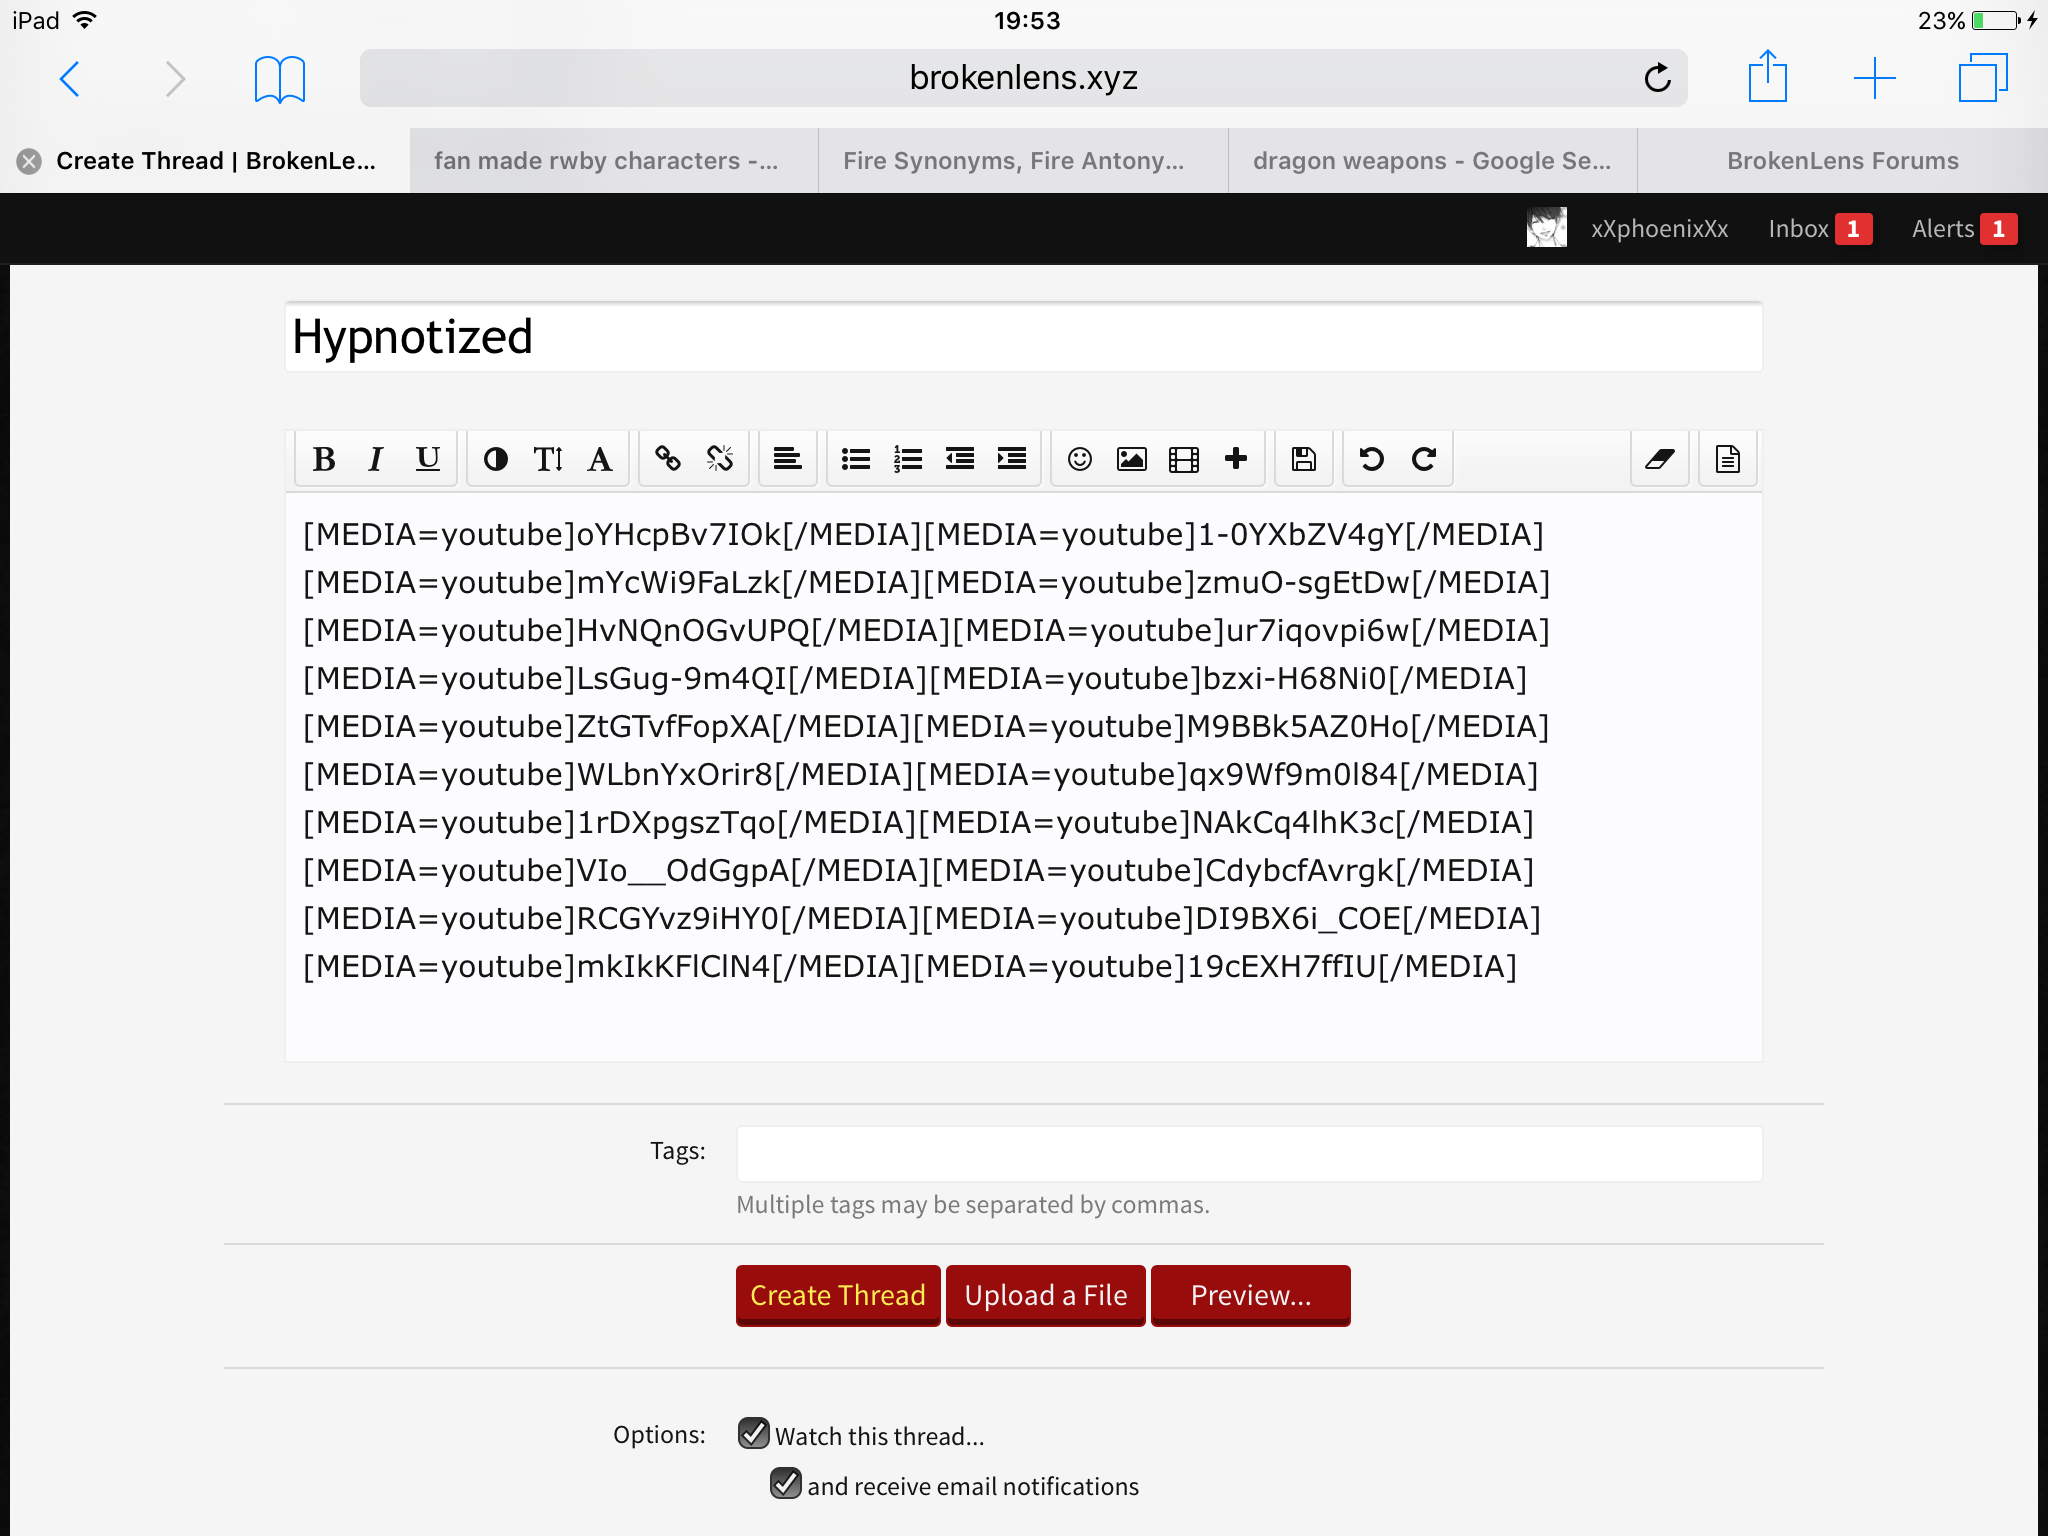Save draft with the floppy disk icon
Viewport: 2048px width, 1536px height.
click(x=1303, y=459)
